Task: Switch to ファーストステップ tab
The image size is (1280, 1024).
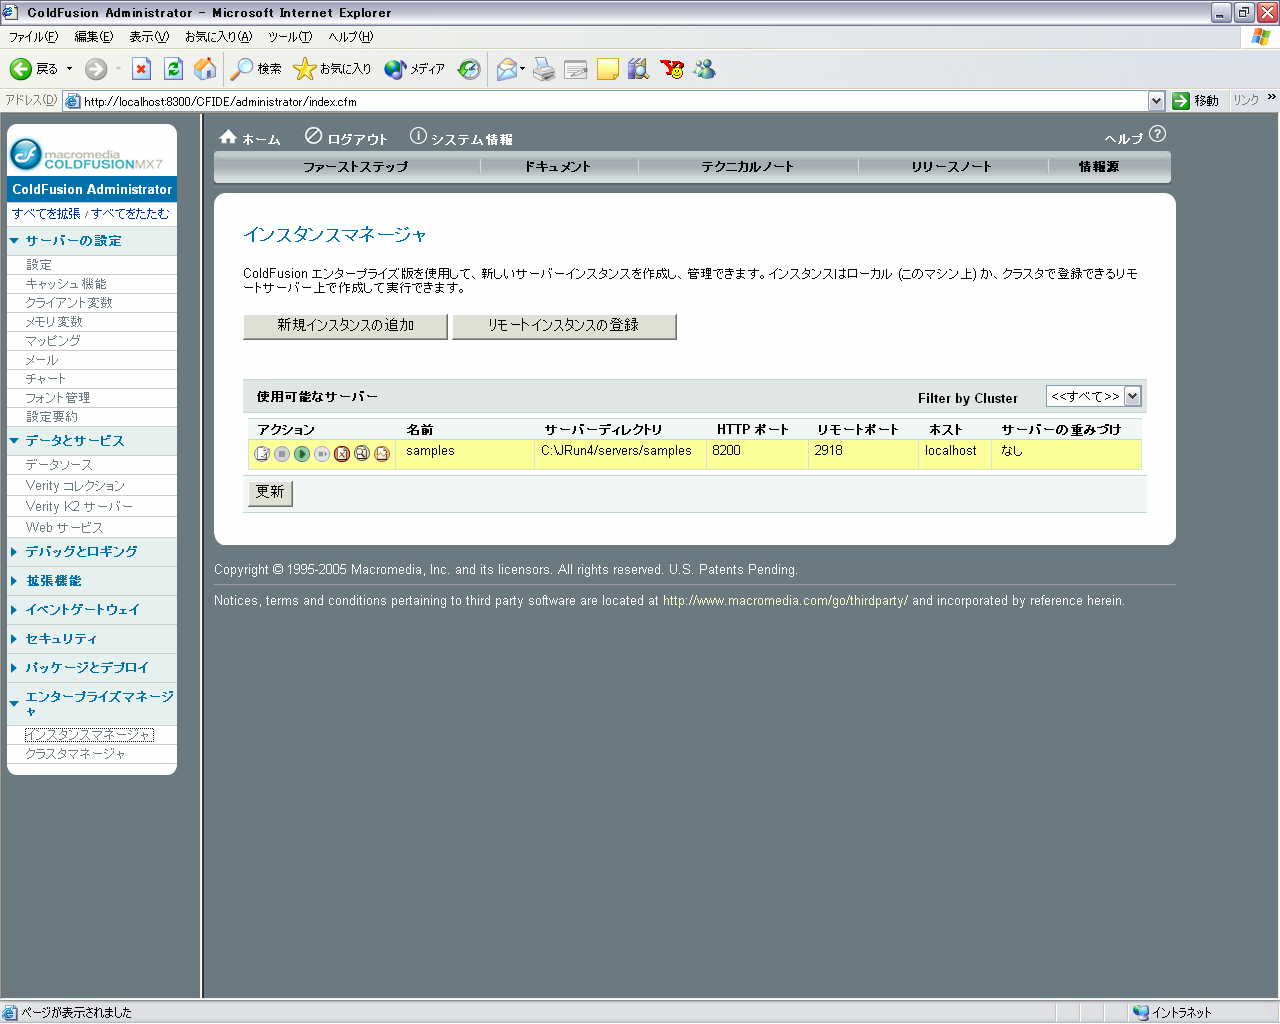Action: 355,167
